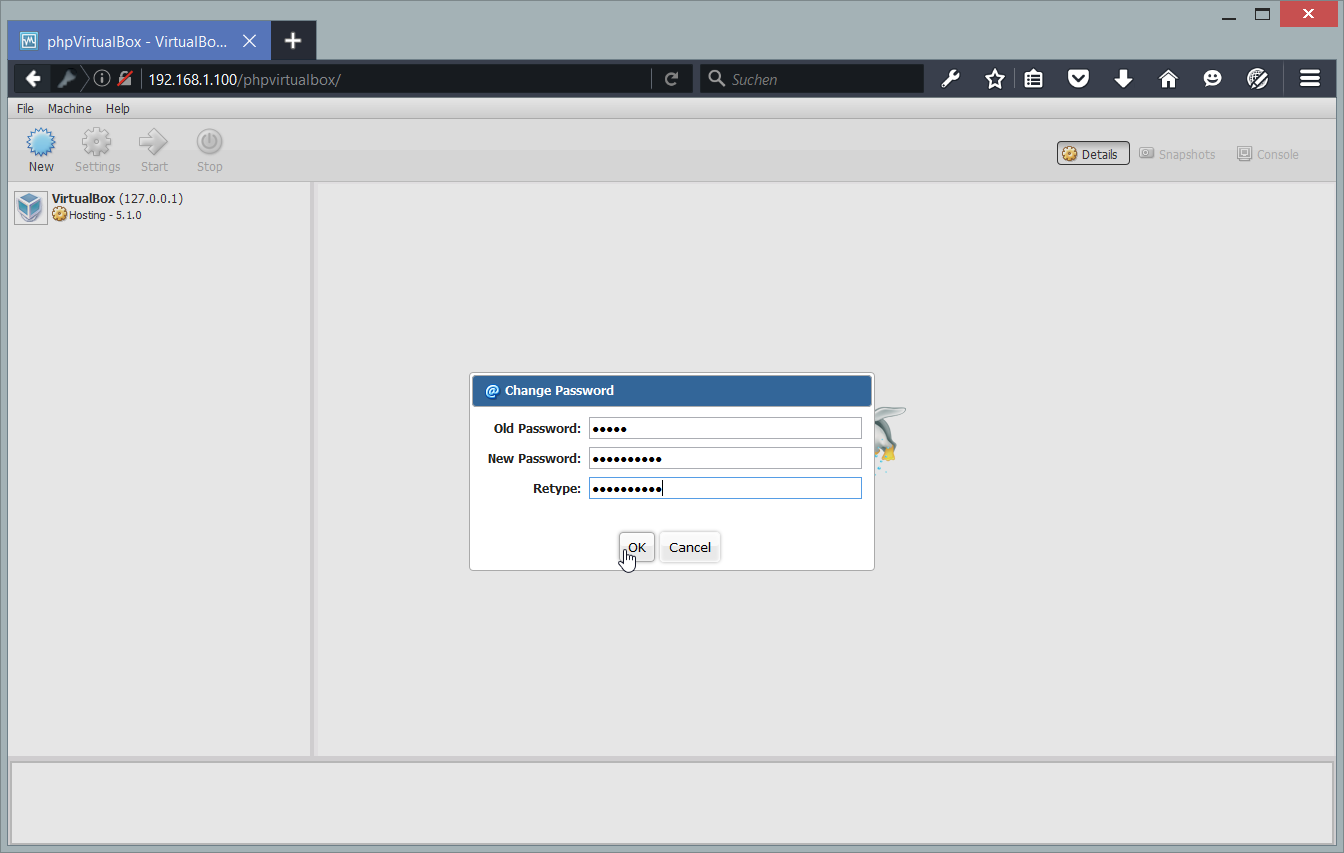
Task: Click the Start arrow toolbar icon
Action: [154, 142]
